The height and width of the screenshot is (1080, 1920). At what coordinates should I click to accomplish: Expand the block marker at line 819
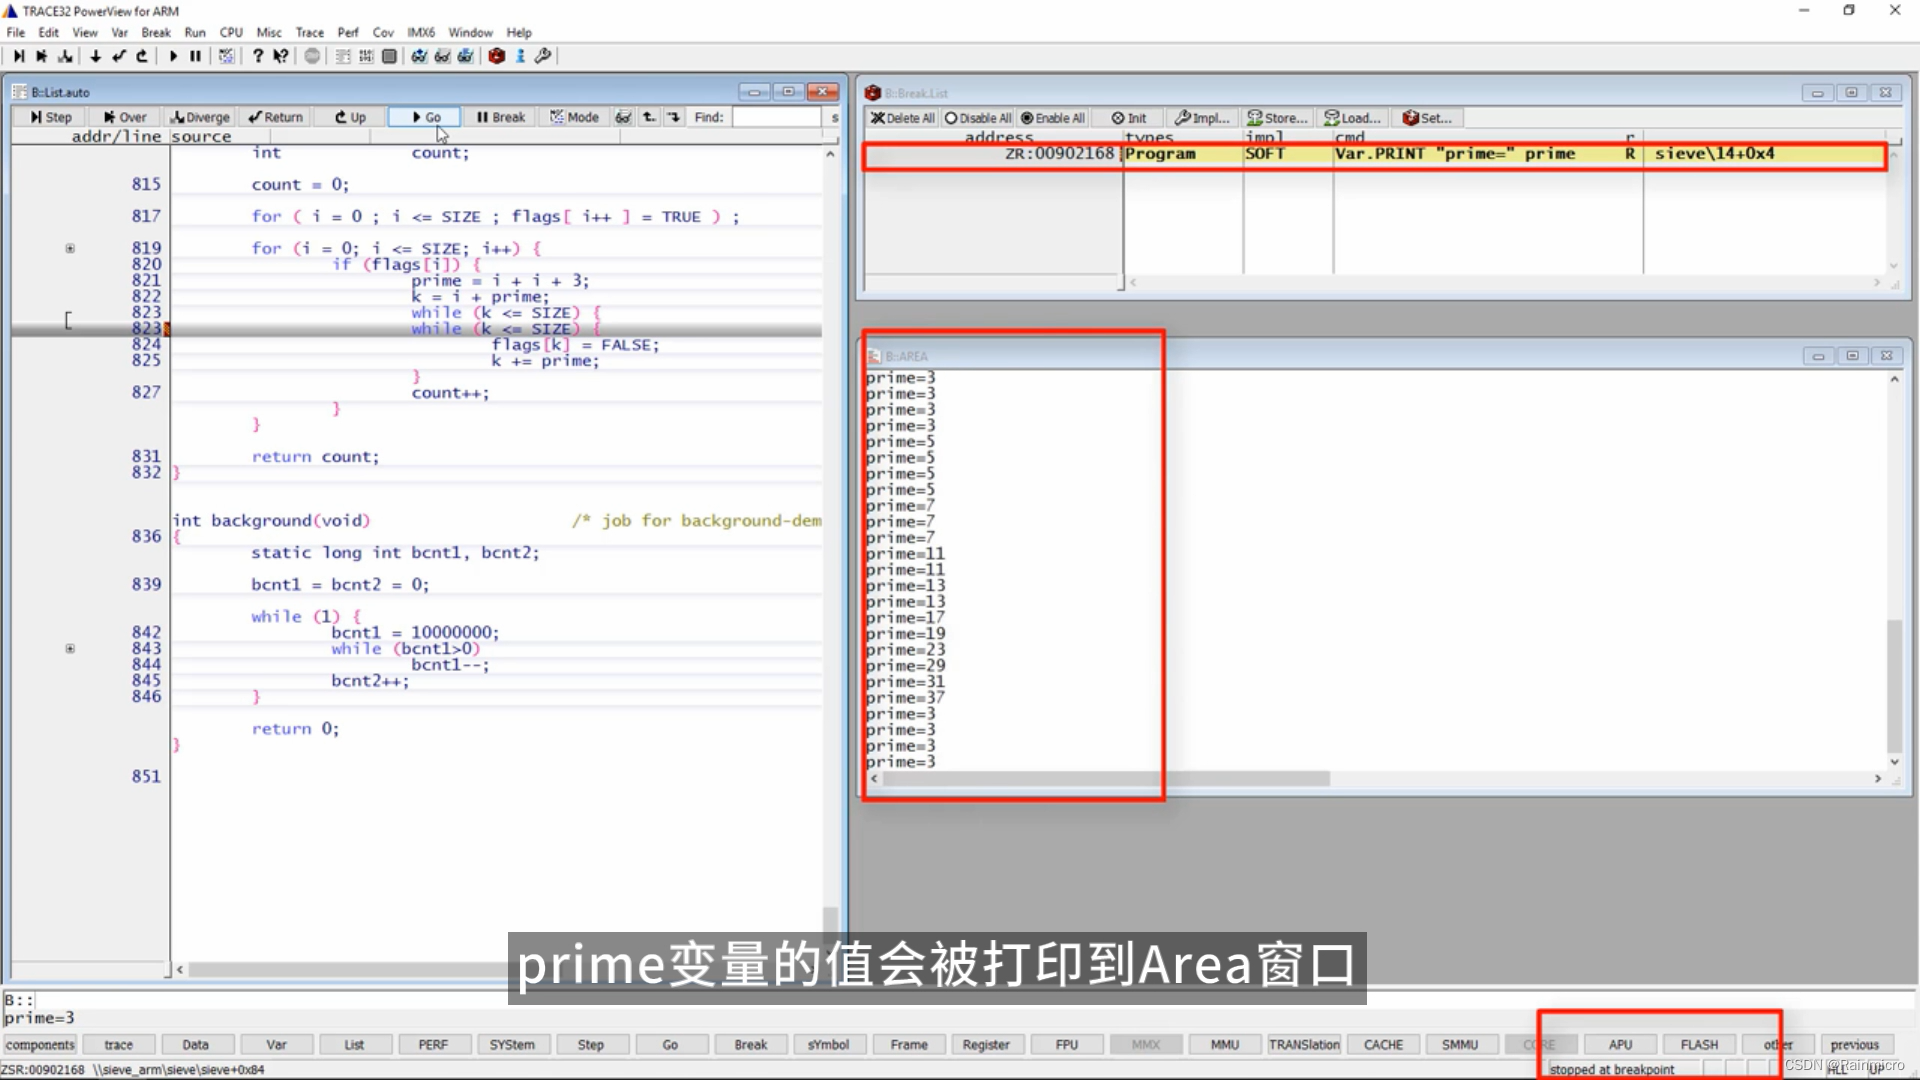[70, 248]
